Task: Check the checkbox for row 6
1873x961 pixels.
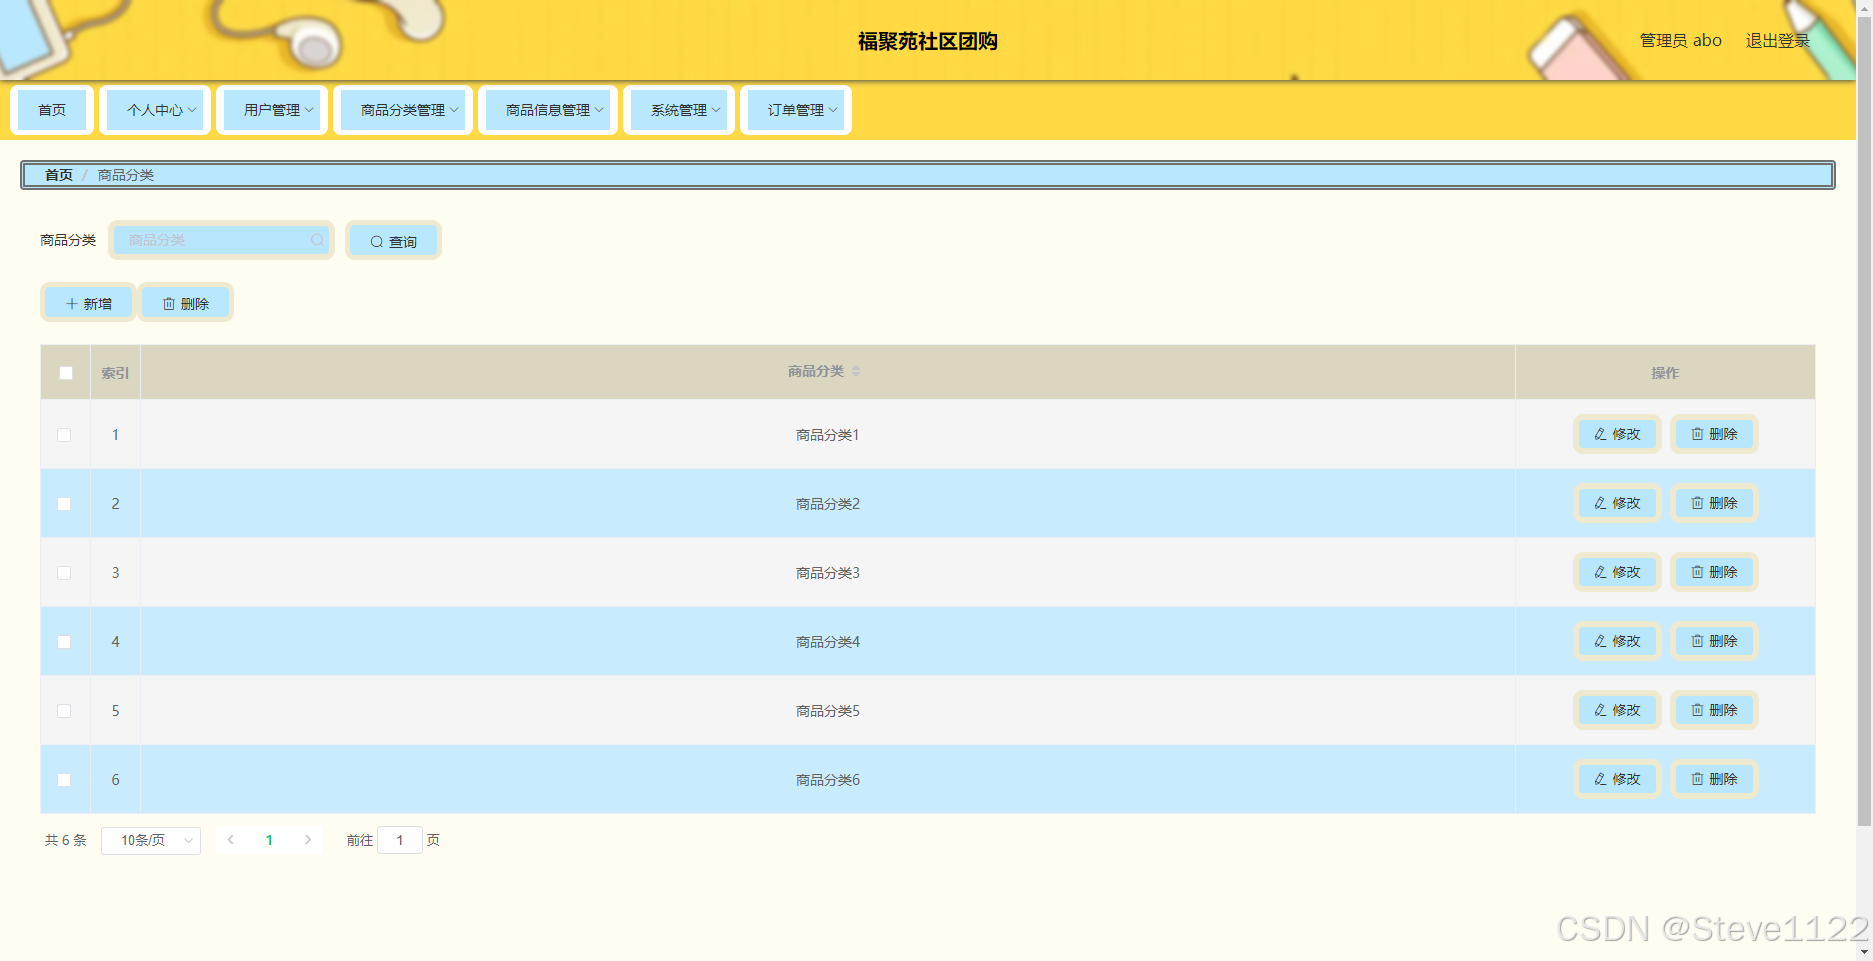Action: [x=64, y=780]
